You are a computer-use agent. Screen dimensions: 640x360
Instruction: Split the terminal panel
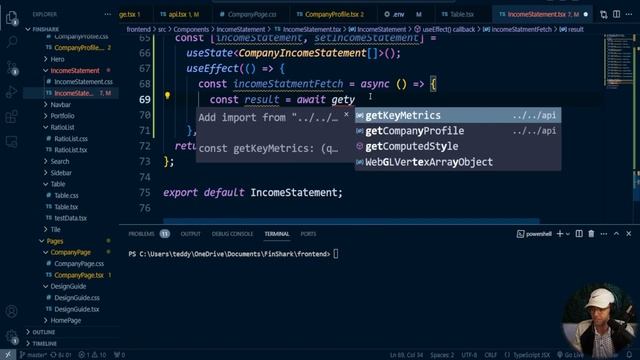point(579,233)
